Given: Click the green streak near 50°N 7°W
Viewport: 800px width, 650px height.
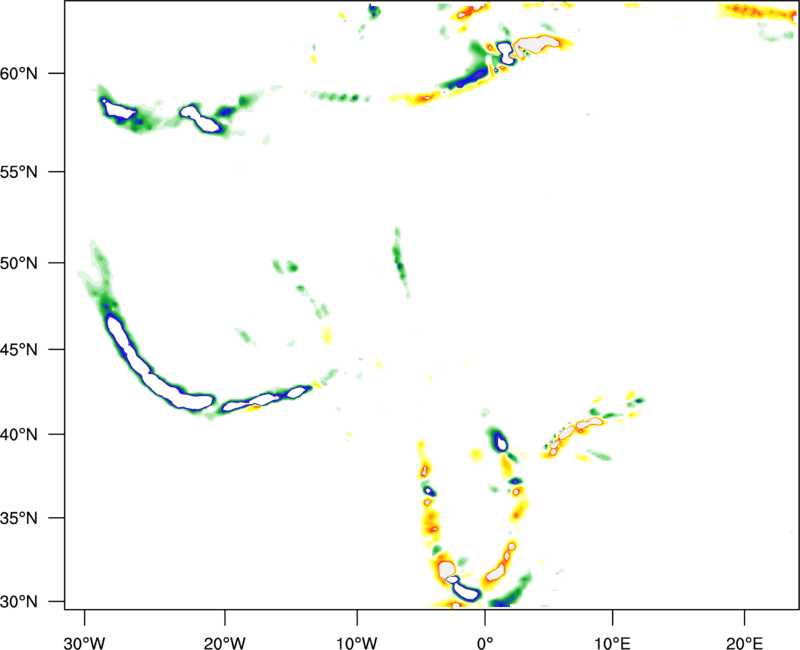Looking at the screenshot, I should [400, 262].
